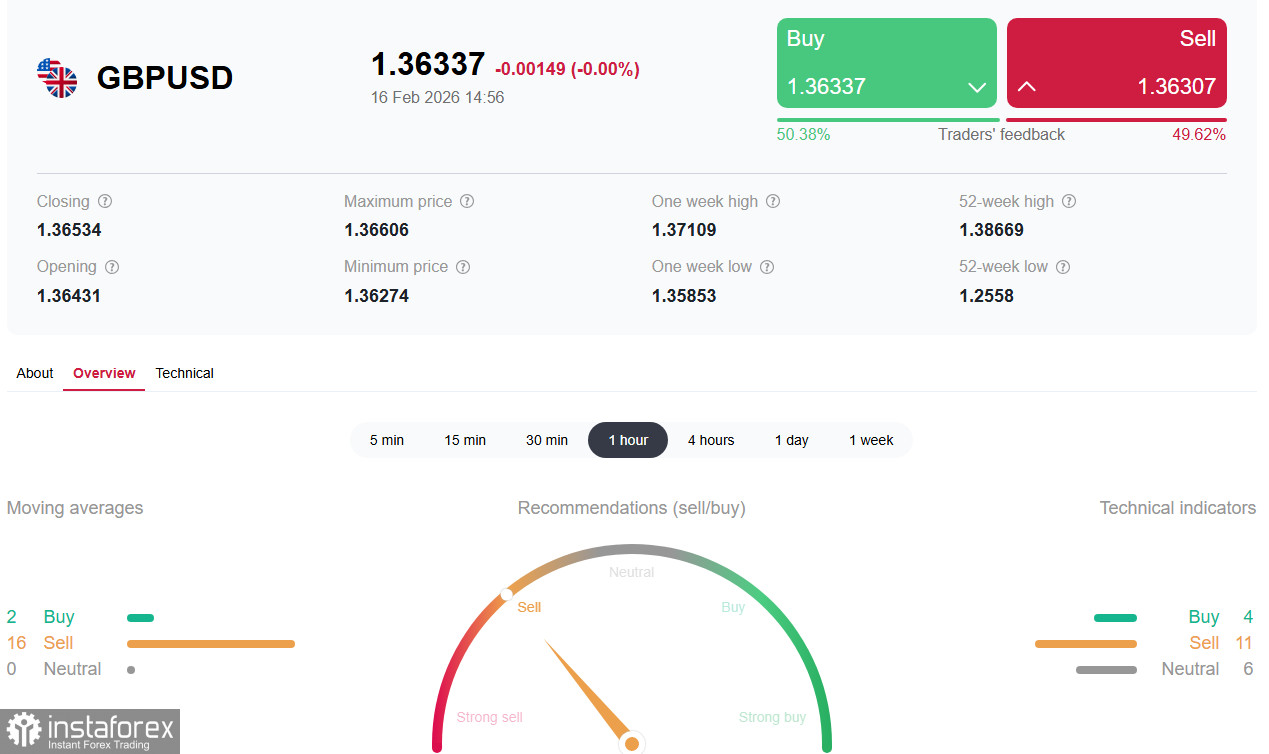Image resolution: width=1269 pixels, height=754 pixels.
Task: Click the current price 1.36337 headline
Action: [x=428, y=64]
